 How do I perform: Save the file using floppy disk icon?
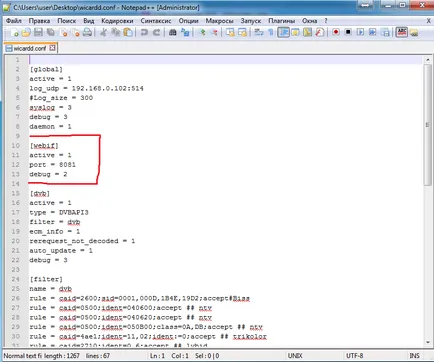(38, 32)
